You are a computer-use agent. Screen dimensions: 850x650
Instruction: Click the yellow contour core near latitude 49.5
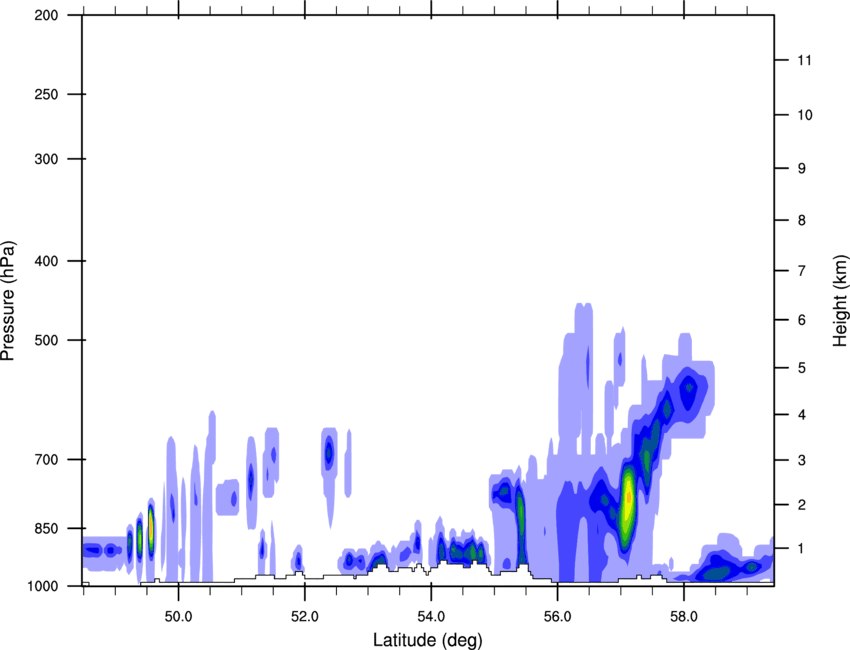tap(151, 529)
